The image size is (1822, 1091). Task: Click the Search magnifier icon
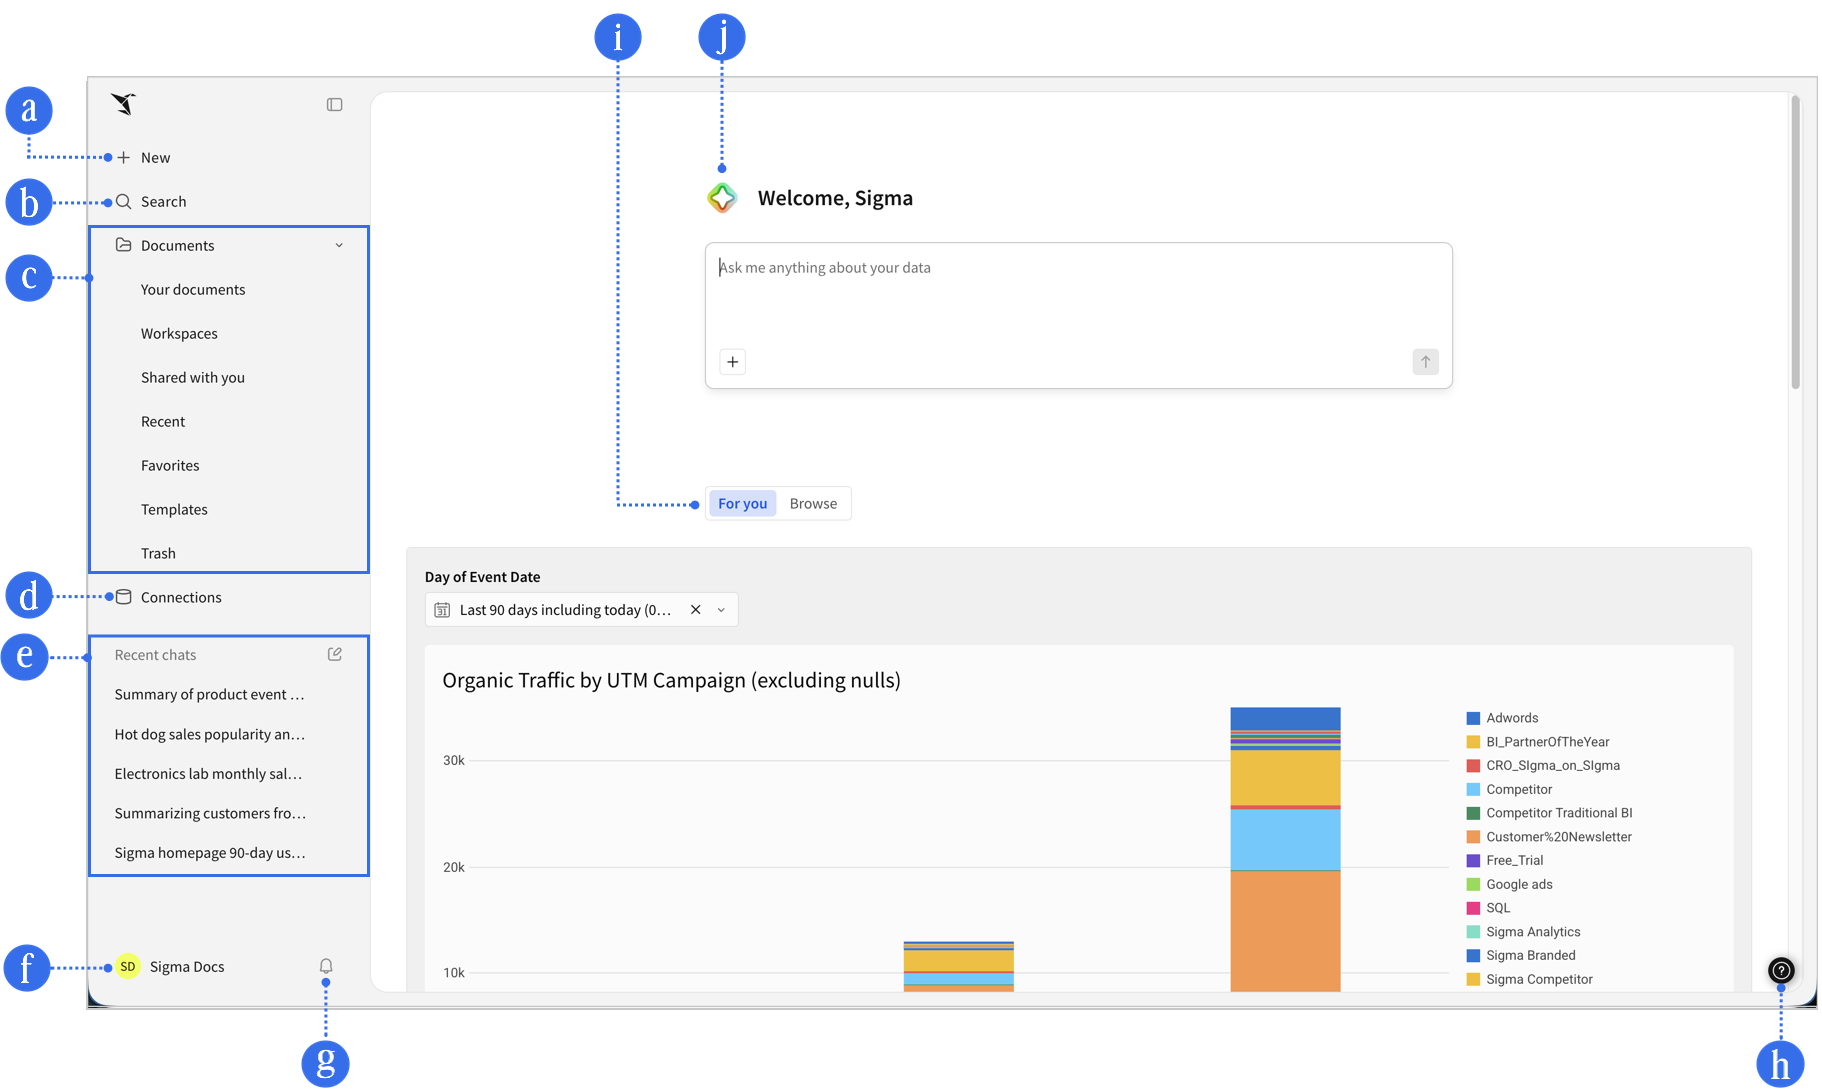(x=124, y=202)
